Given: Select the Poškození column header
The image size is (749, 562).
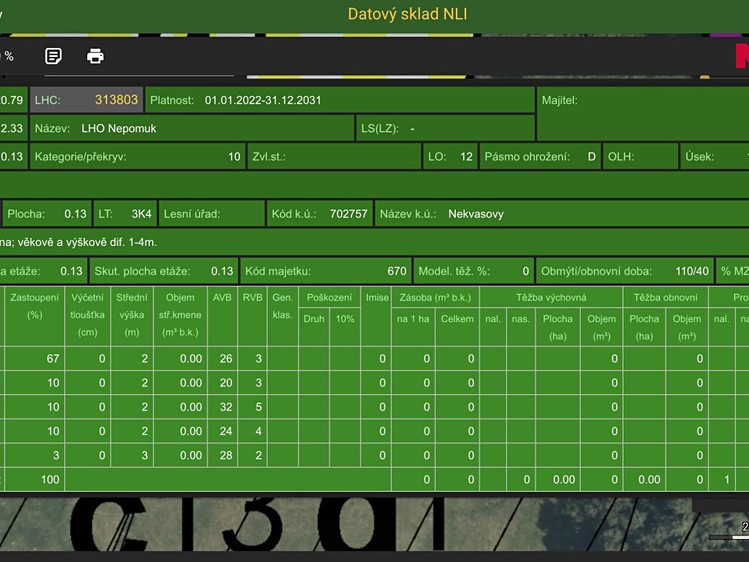Looking at the screenshot, I should click(329, 297).
